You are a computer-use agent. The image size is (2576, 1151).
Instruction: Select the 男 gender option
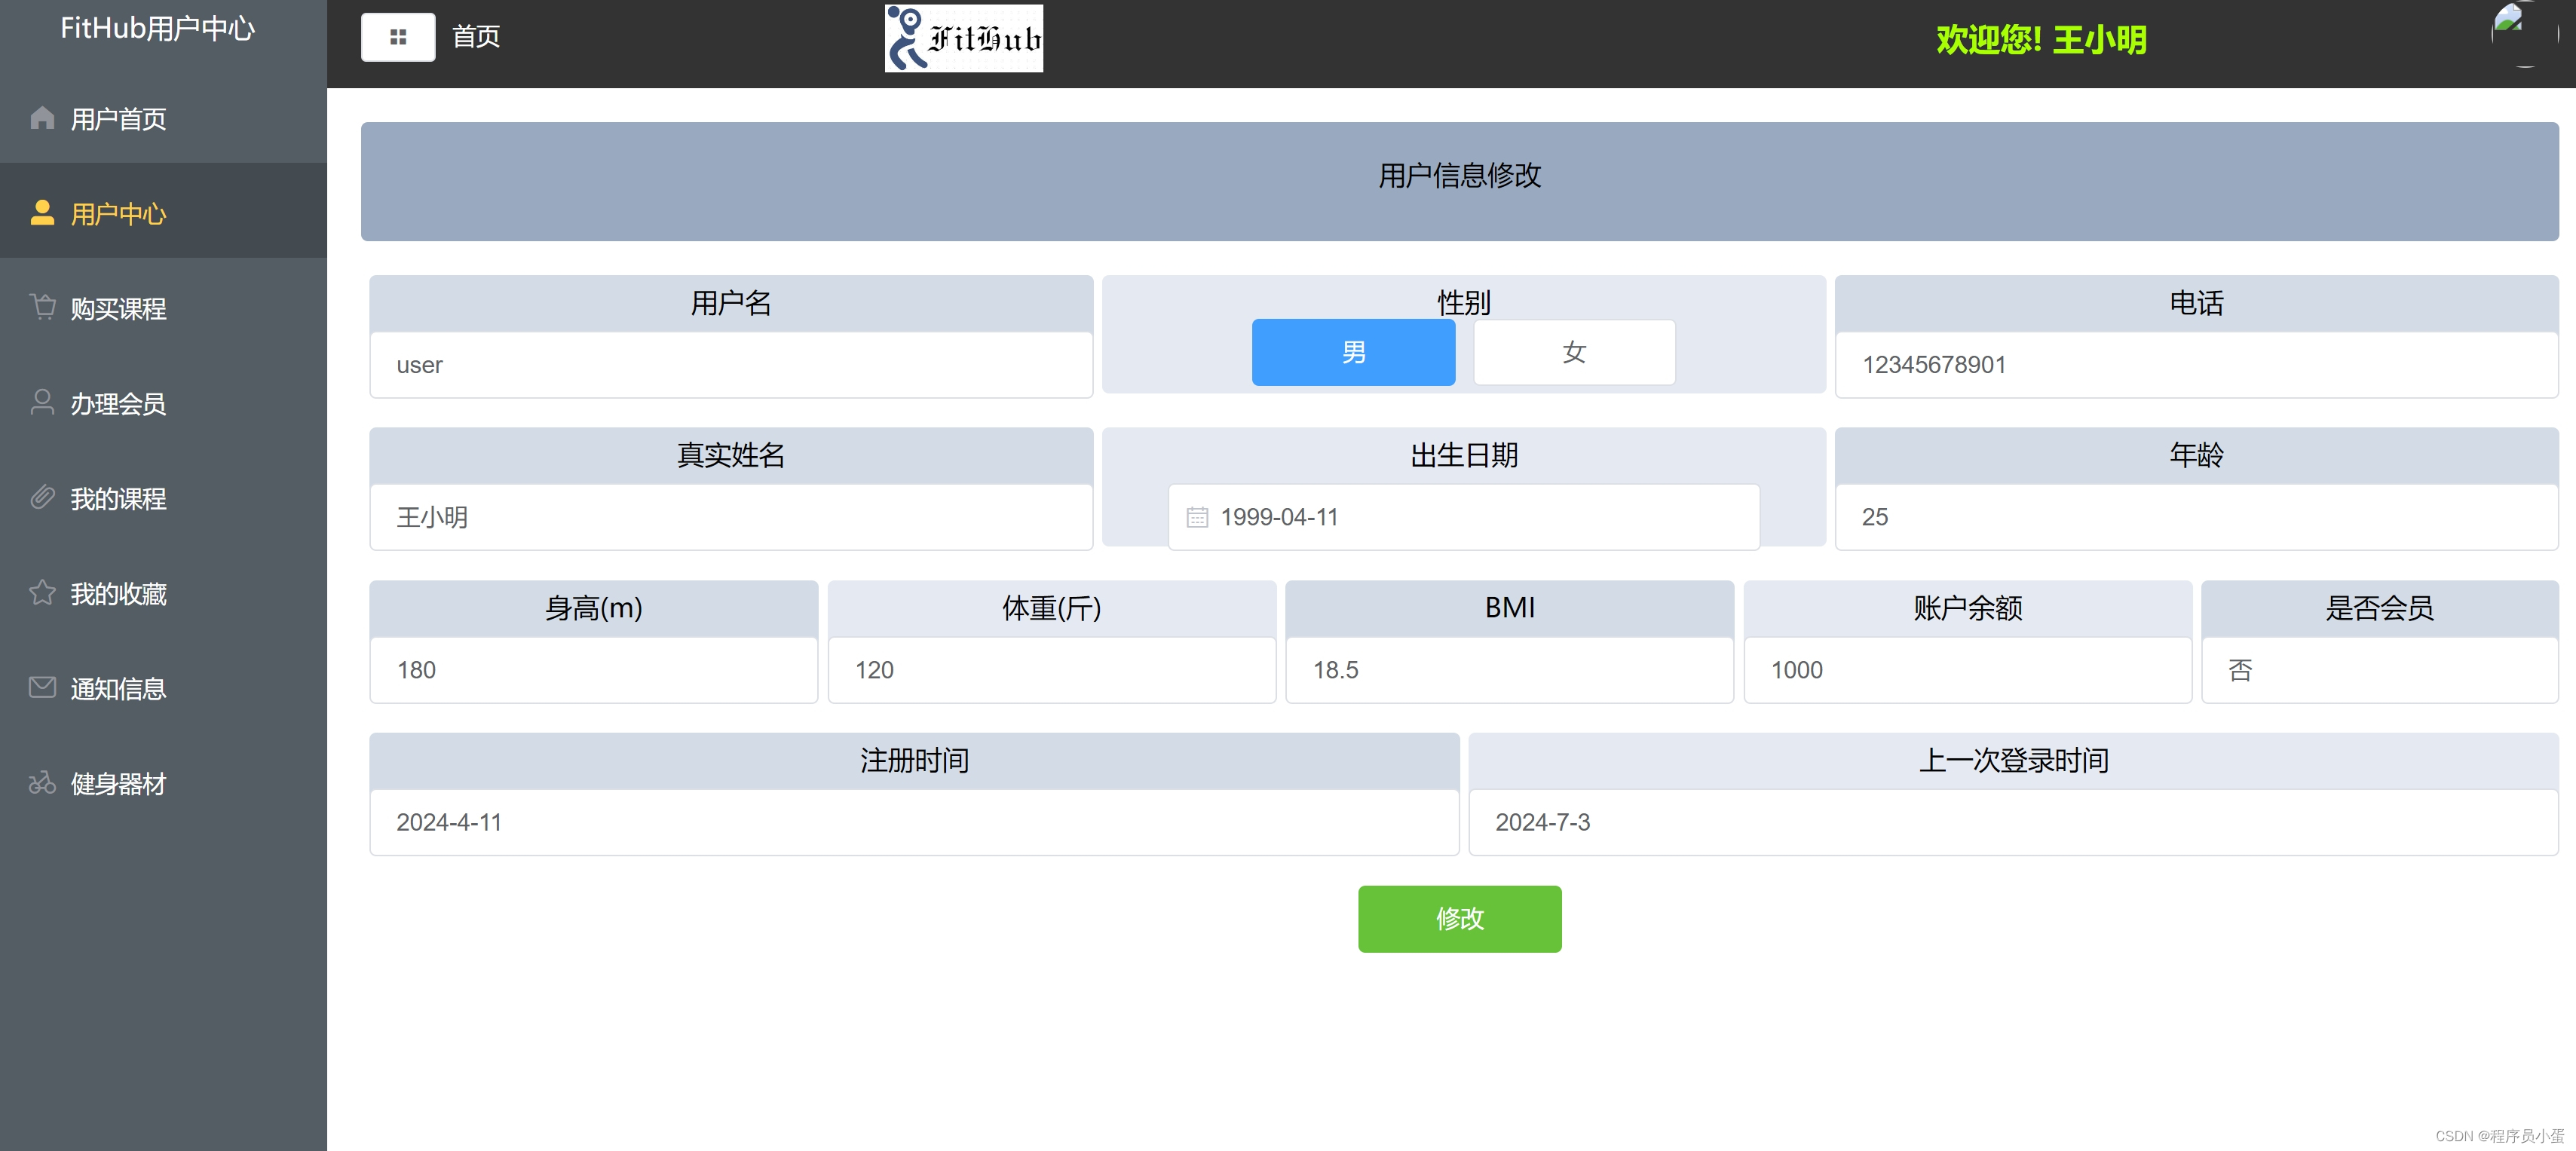pyautogui.click(x=1353, y=352)
